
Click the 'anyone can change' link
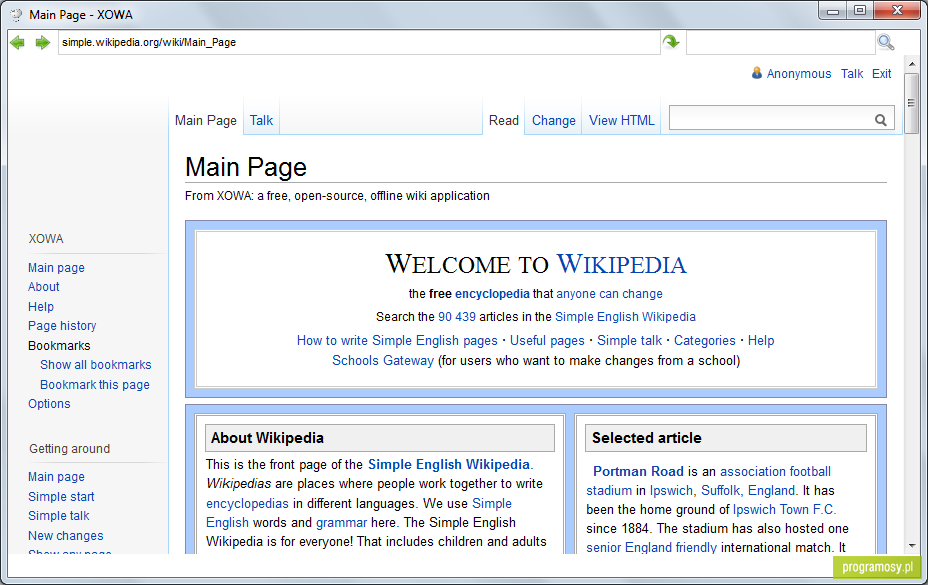pyautogui.click(x=610, y=294)
